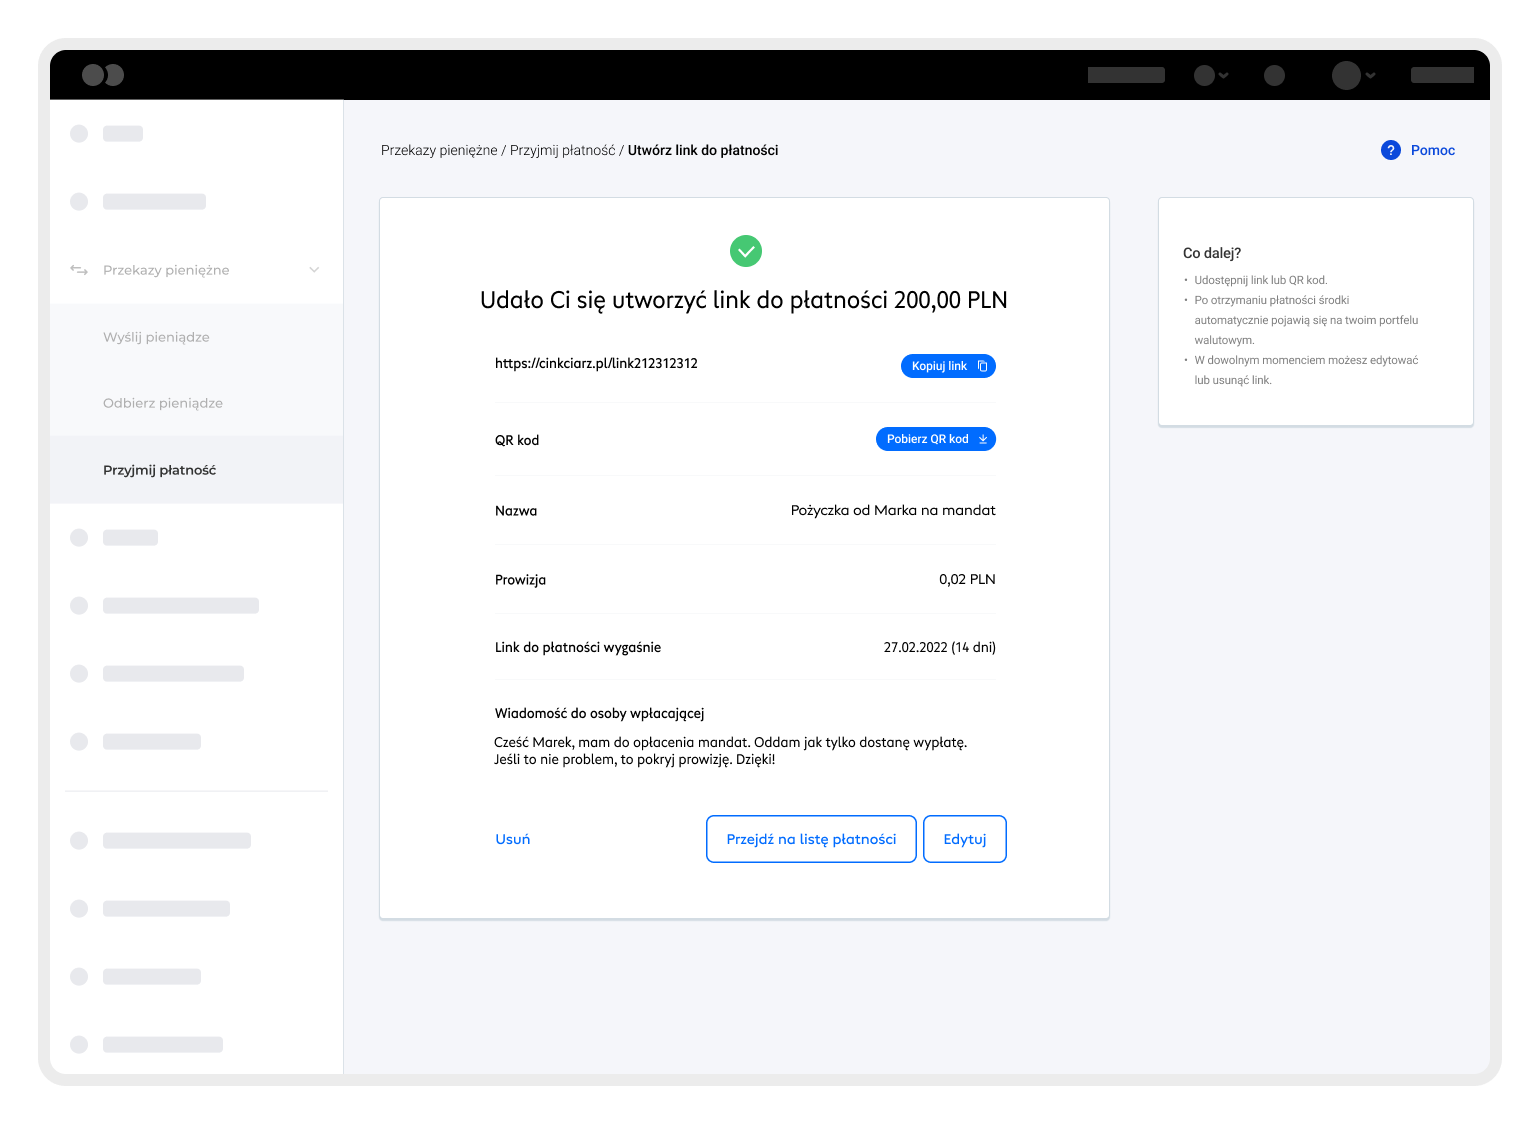Screen dimensions: 1540x1124
Task: Click the Edytuj button
Action: point(964,839)
